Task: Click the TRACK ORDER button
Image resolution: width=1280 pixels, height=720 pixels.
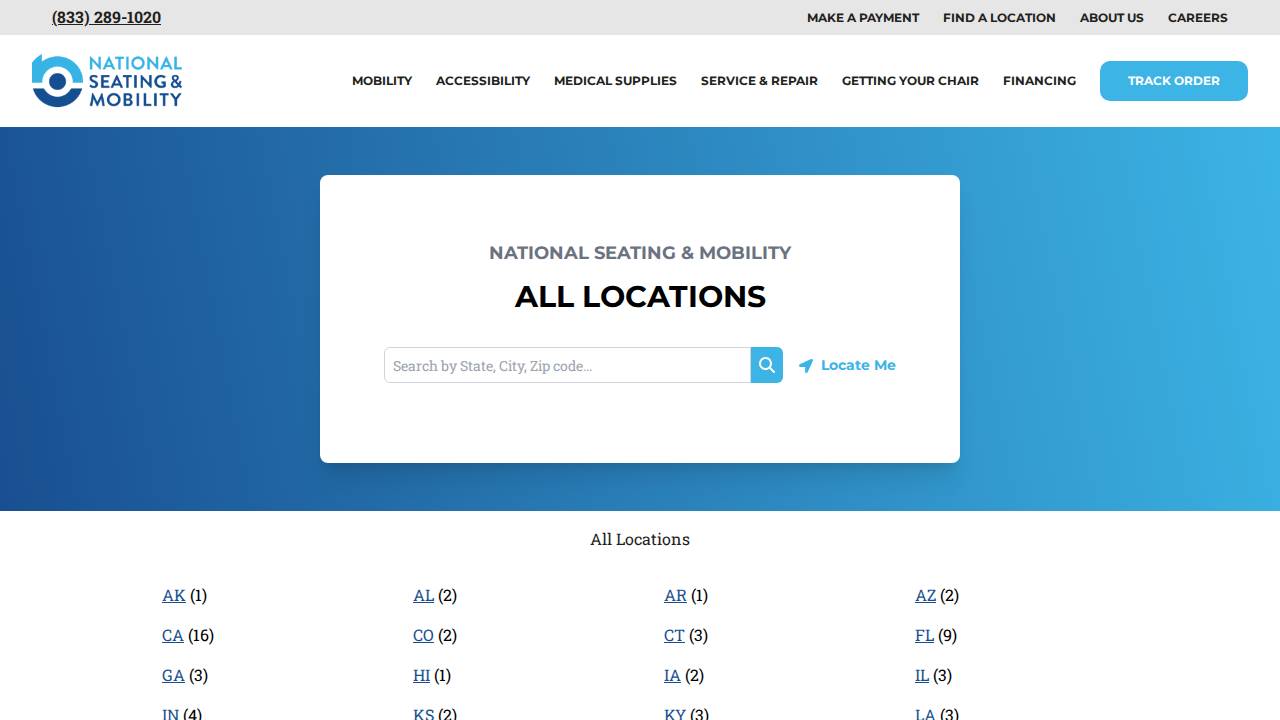Action: (x=1173, y=81)
